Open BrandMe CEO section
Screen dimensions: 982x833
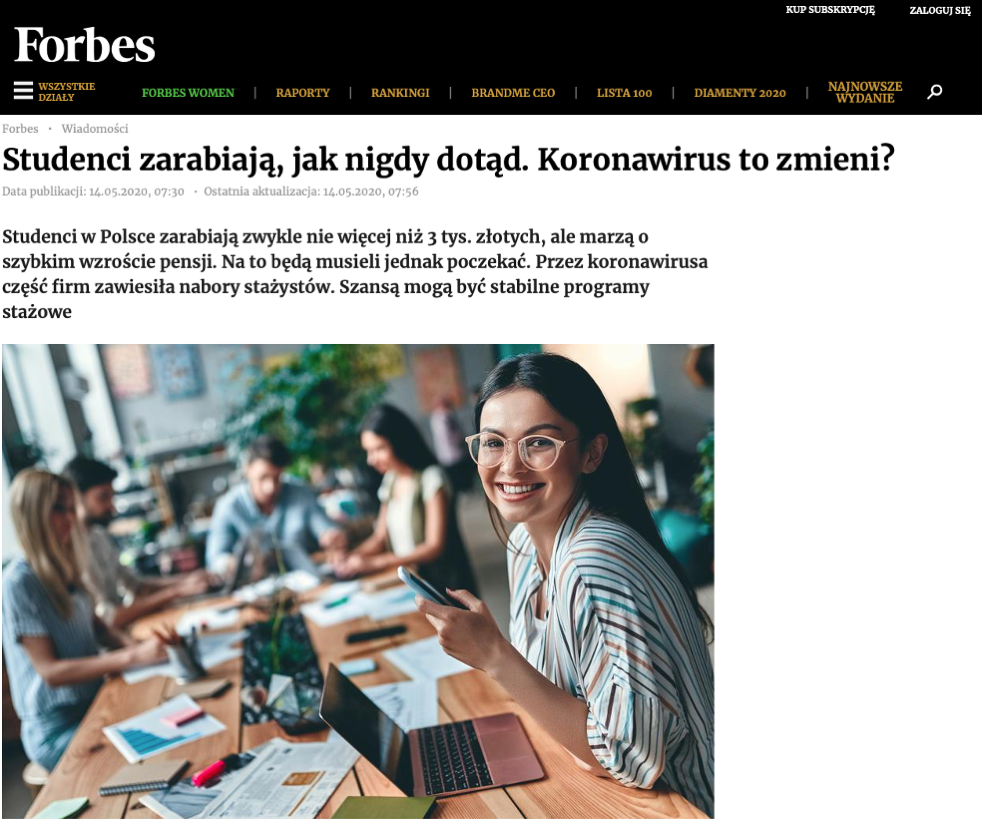coord(513,93)
